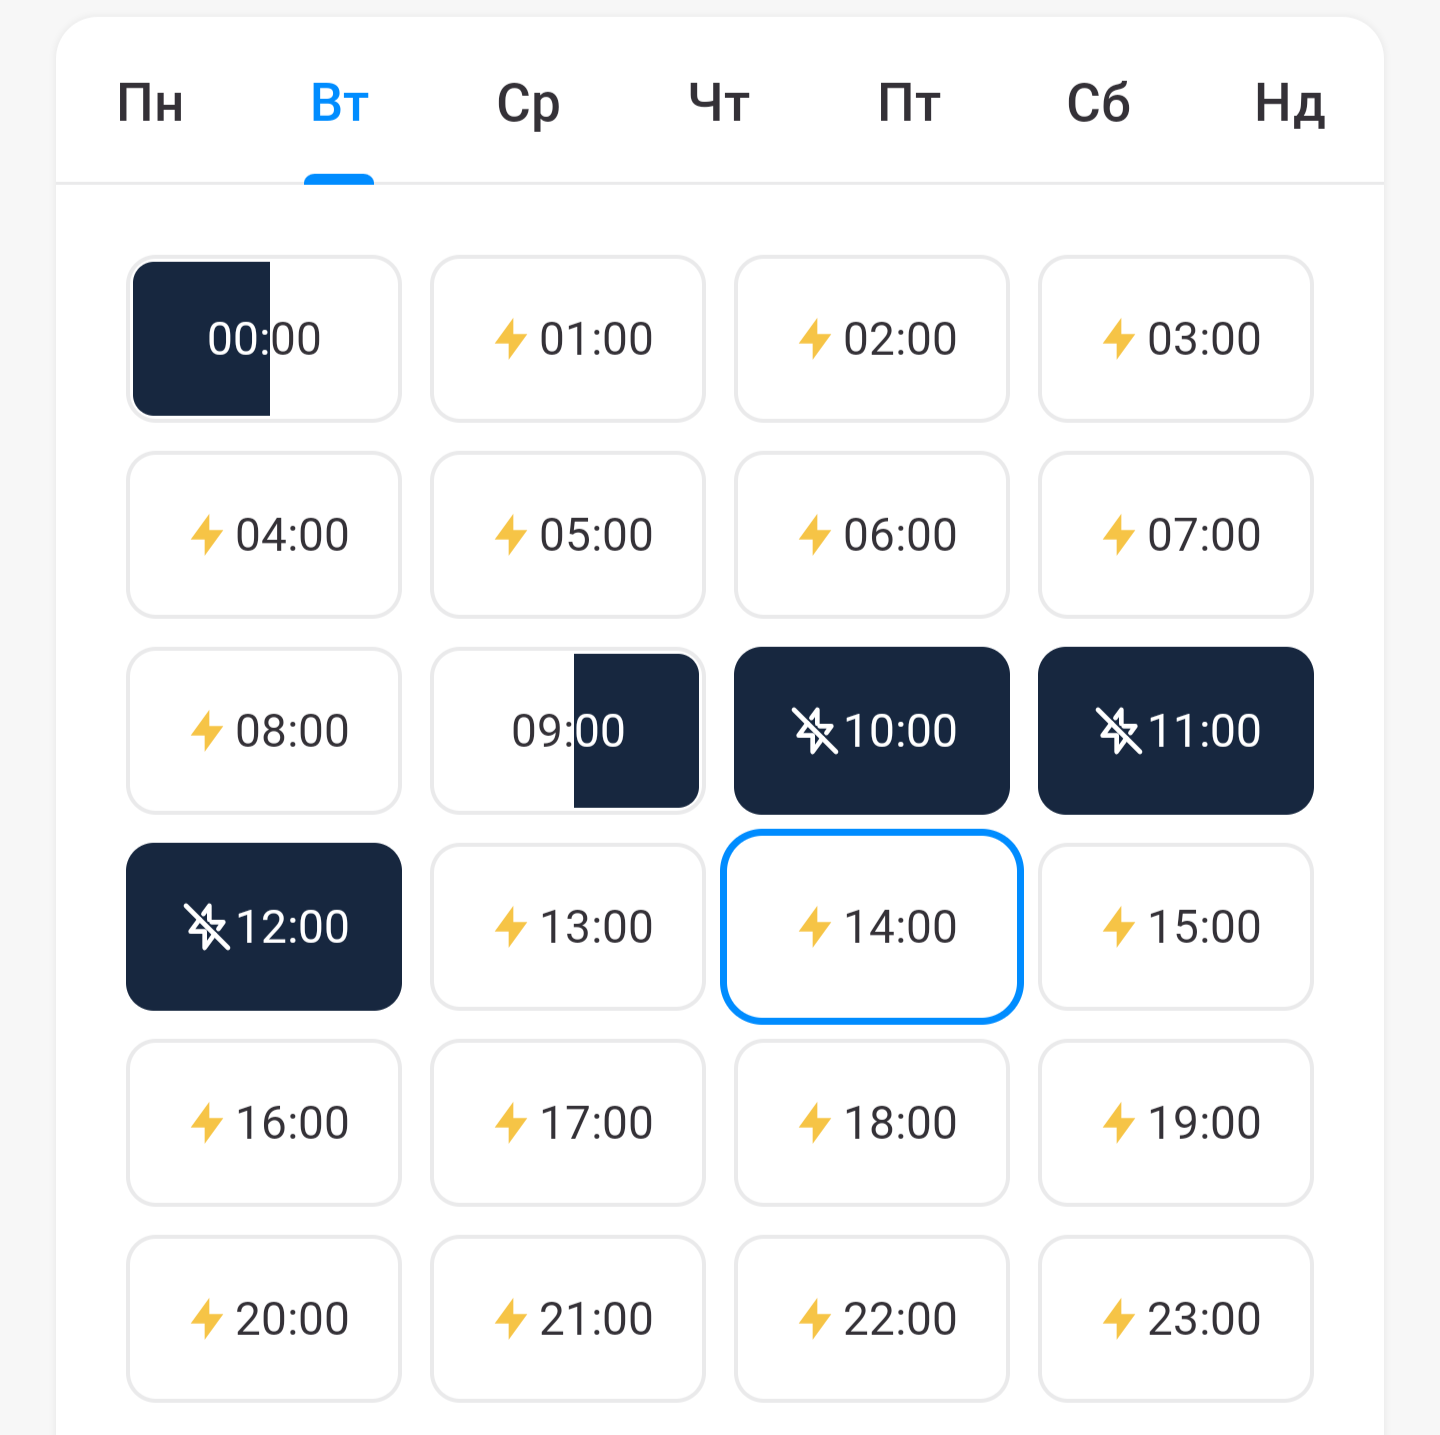Image resolution: width=1440 pixels, height=1435 pixels.
Task: Click the crossed-out lightning icon at 10:00
Action: coord(814,731)
